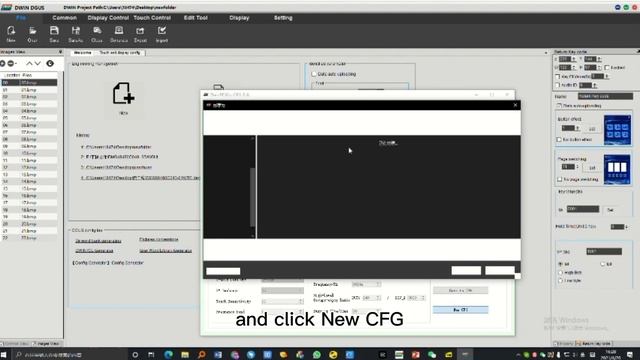Adjust the Audio ID stepper
The image size is (640, 360).
tap(594, 85)
